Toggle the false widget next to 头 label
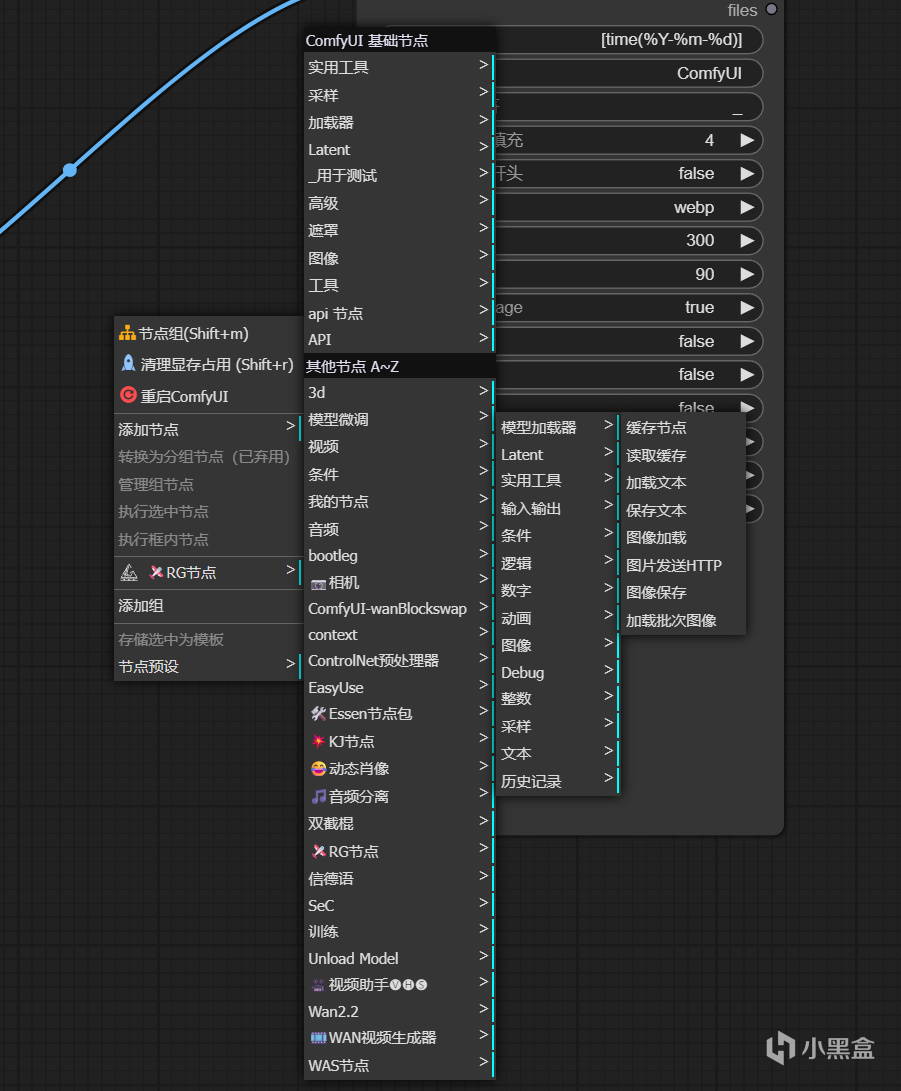This screenshot has height=1091, width=901. click(x=629, y=173)
